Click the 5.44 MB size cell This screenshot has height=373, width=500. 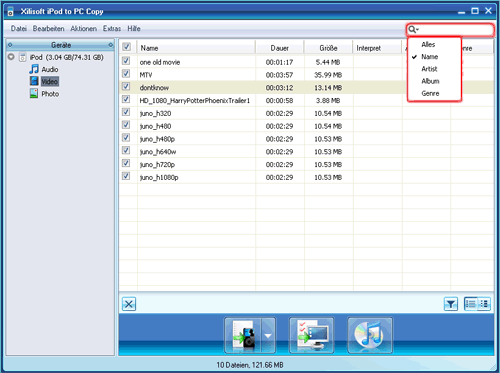click(328, 62)
